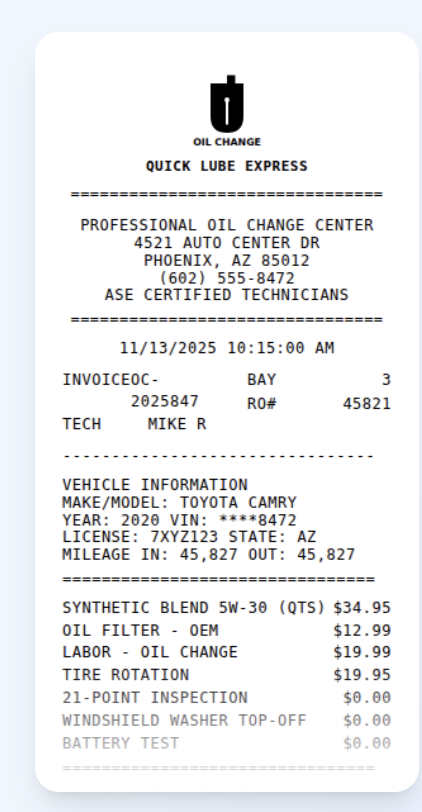The width and height of the screenshot is (422, 812).
Task: Select the 4521 AUTO CENTER DR address
Action: (227, 243)
